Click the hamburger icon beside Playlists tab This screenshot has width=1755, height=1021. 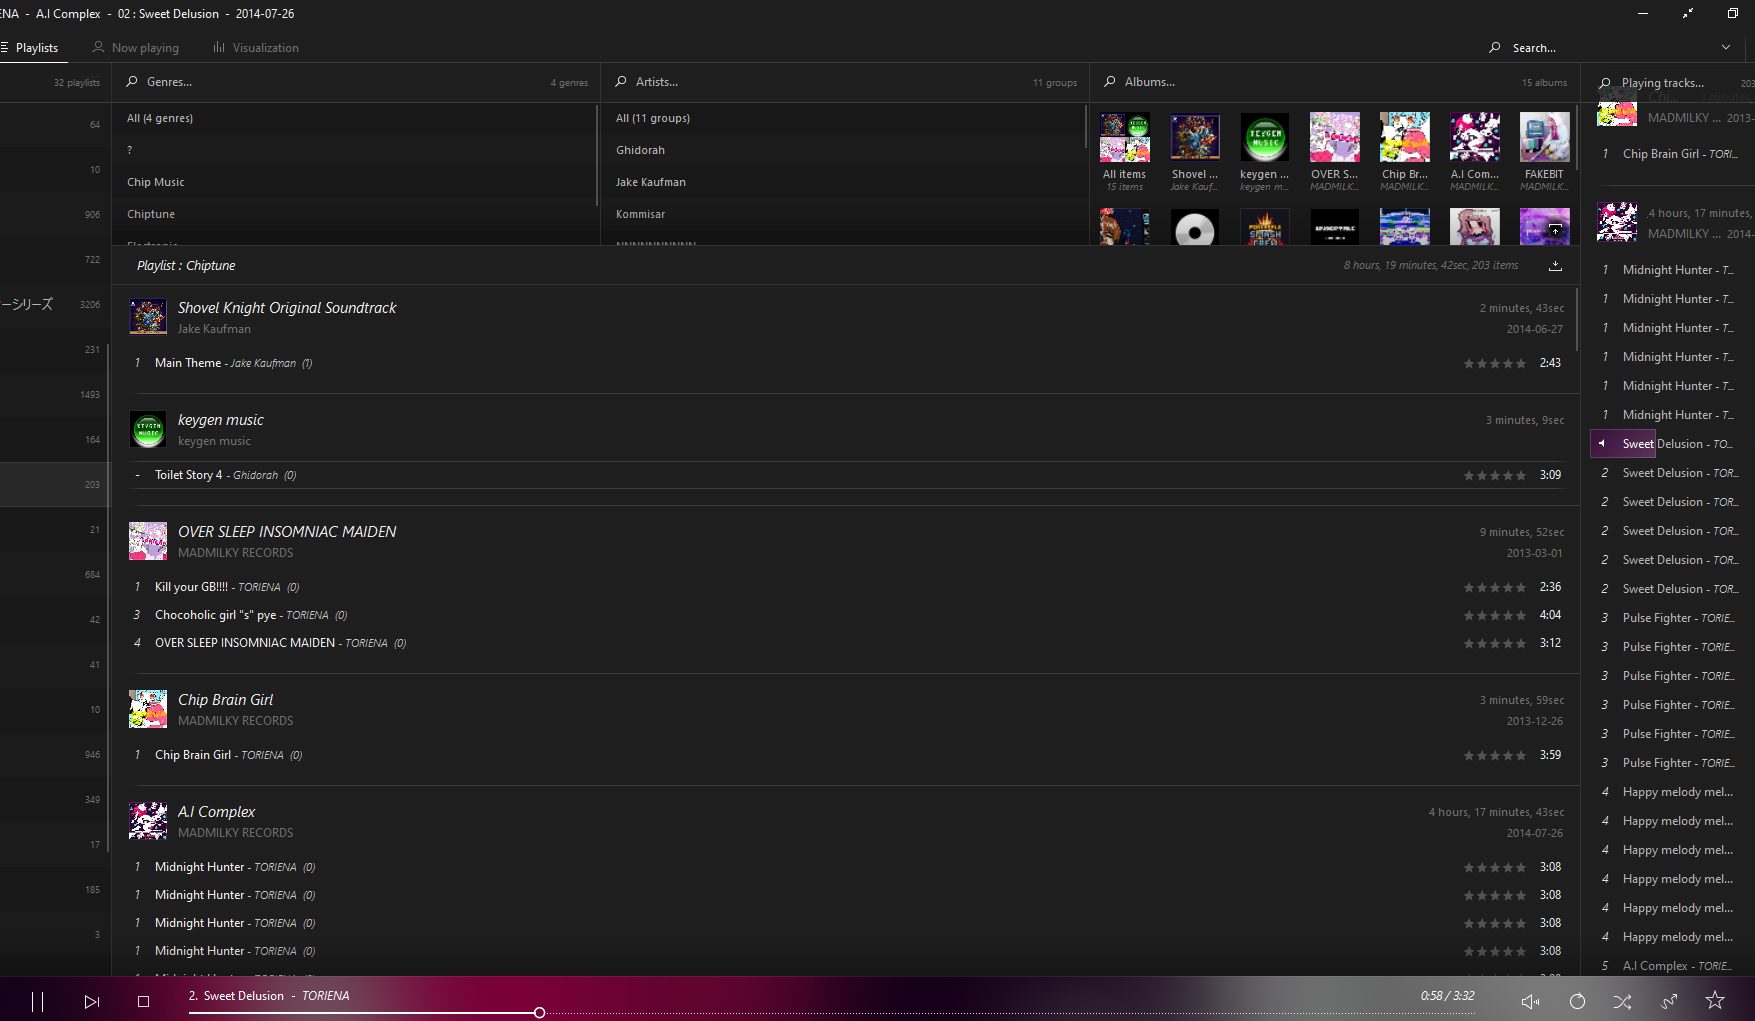(4, 47)
